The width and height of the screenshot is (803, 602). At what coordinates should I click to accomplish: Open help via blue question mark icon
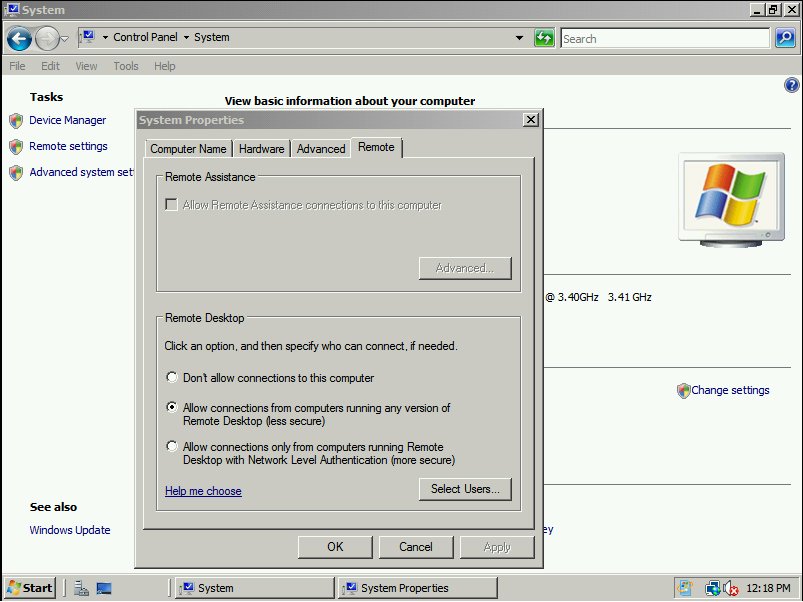pos(792,86)
